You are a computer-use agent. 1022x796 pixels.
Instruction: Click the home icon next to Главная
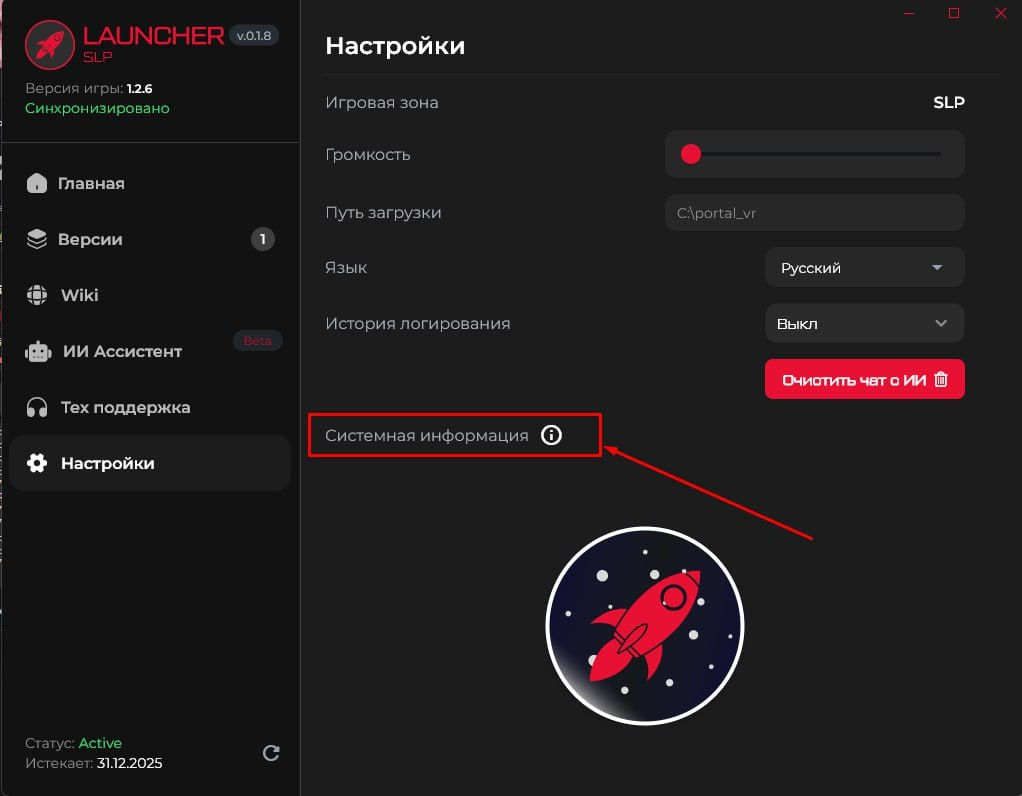pyautogui.click(x=36, y=183)
